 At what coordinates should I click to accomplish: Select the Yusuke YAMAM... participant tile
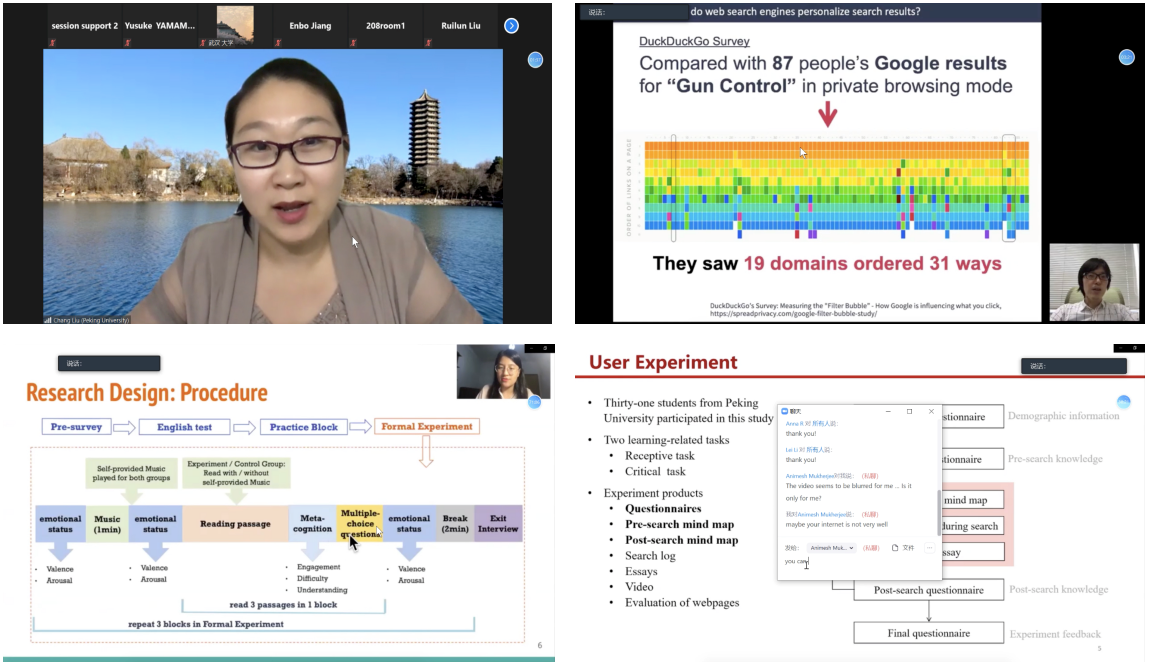tap(160, 26)
